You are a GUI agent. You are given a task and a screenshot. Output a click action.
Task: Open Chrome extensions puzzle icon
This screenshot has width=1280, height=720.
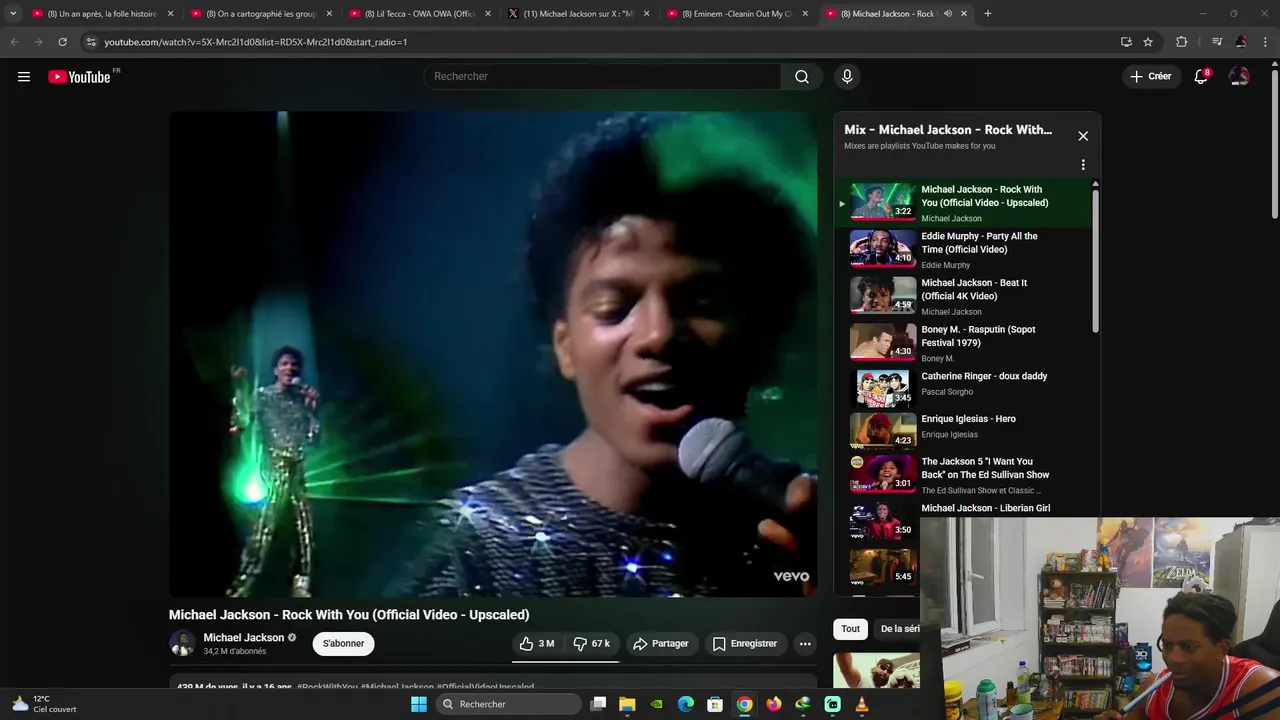pyautogui.click(x=1182, y=42)
